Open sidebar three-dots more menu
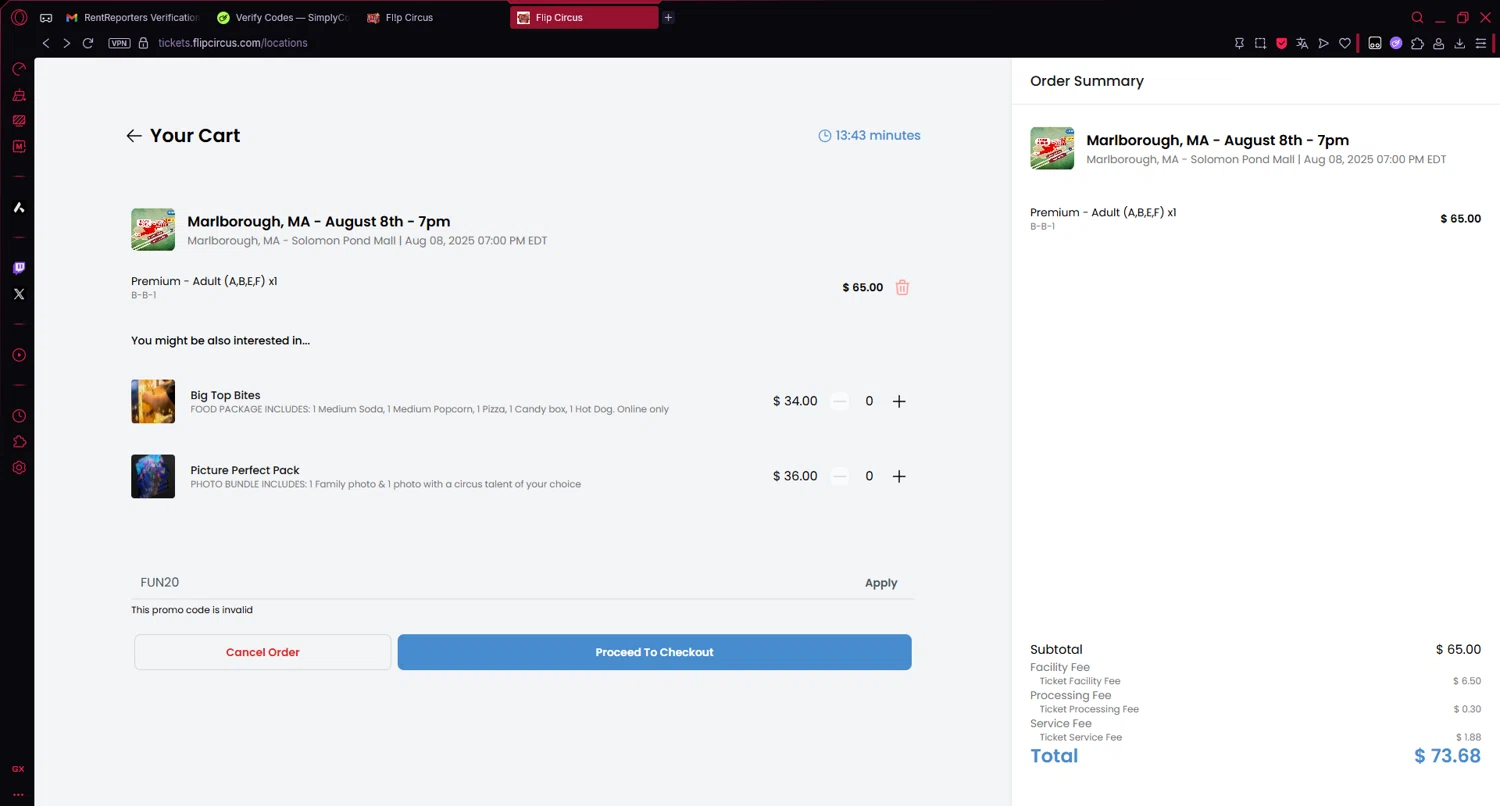The height and width of the screenshot is (806, 1500). [x=18, y=794]
